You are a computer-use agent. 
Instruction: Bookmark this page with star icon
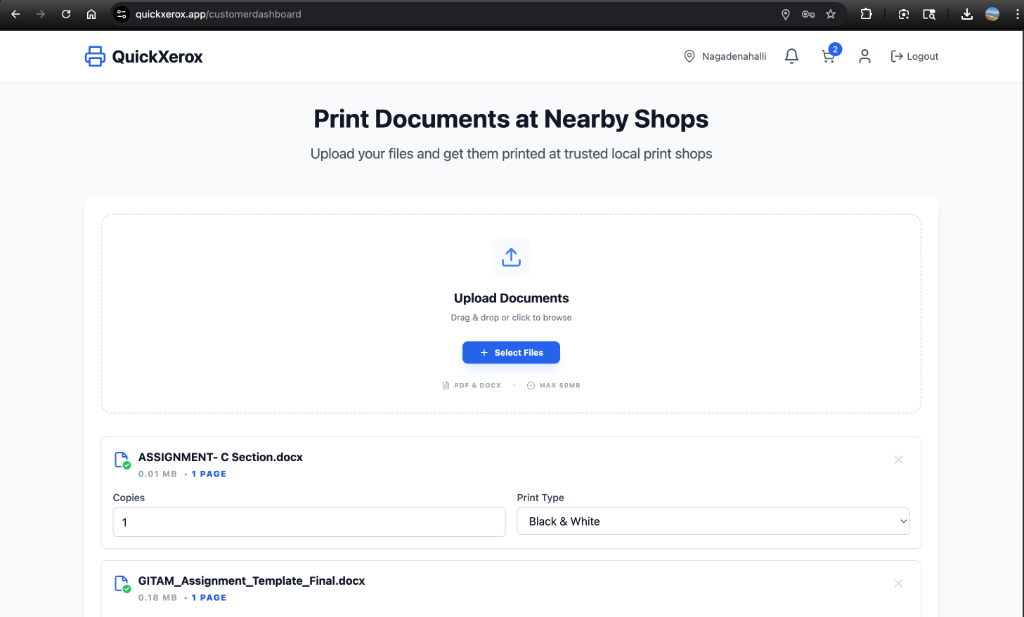click(x=830, y=14)
